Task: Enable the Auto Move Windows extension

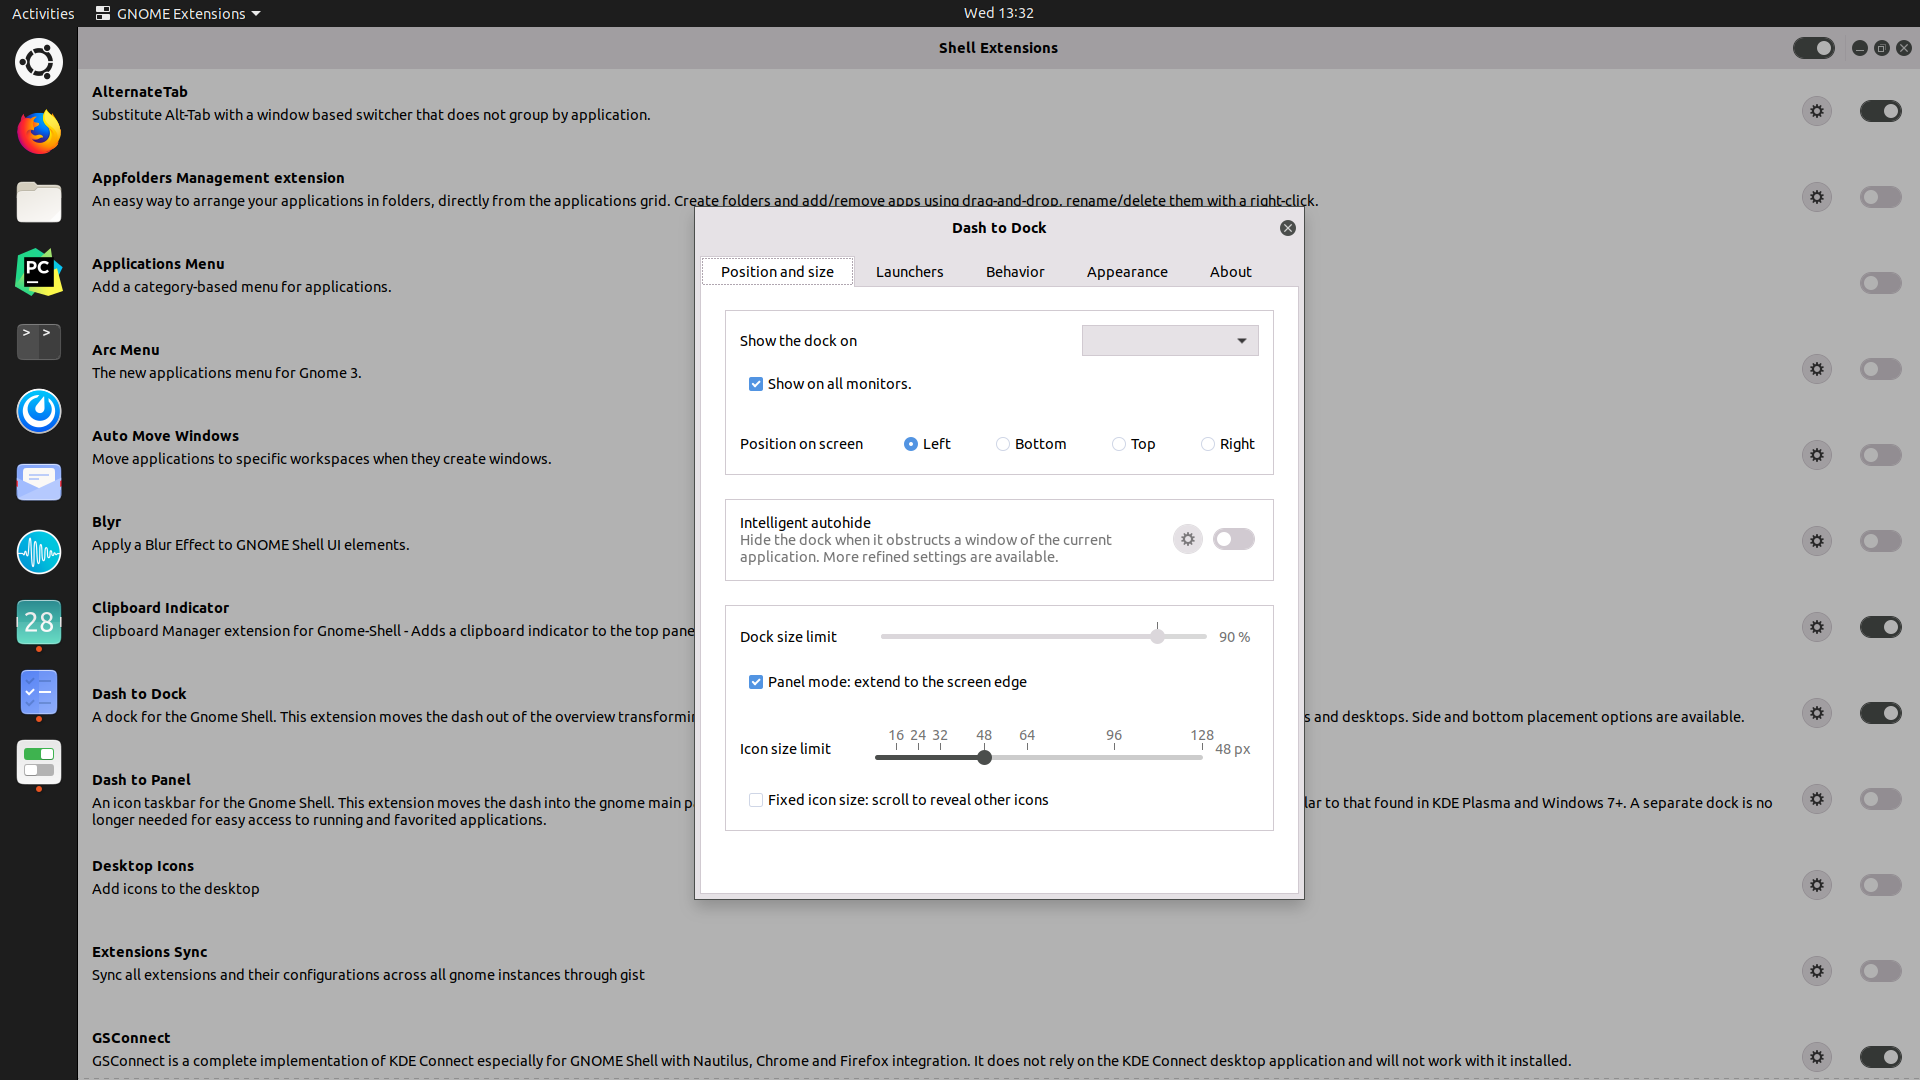Action: 1880,455
